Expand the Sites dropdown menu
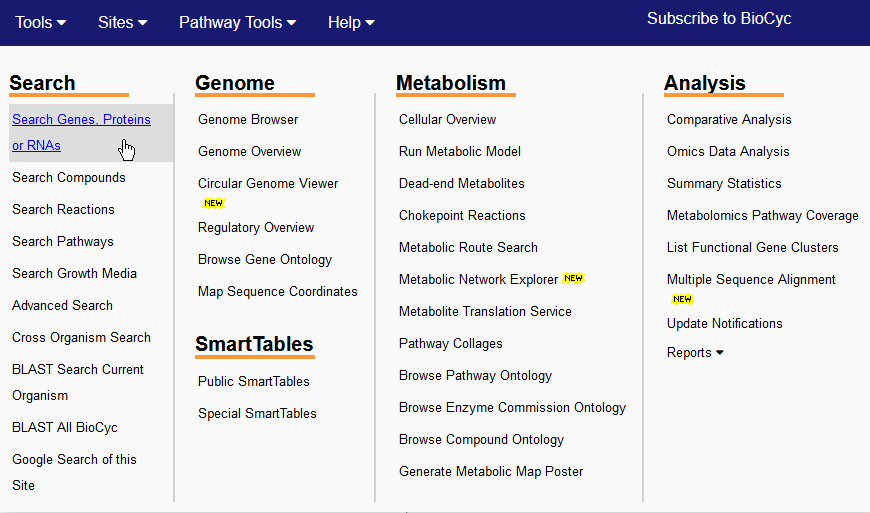870x513 pixels. click(123, 22)
